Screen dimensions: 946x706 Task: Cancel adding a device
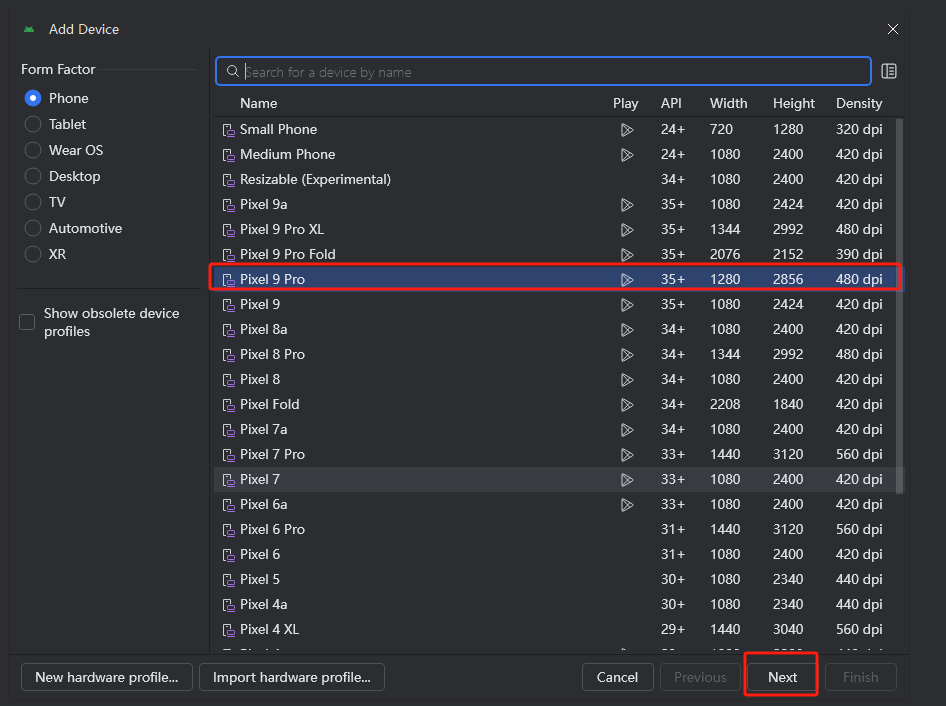click(x=617, y=677)
